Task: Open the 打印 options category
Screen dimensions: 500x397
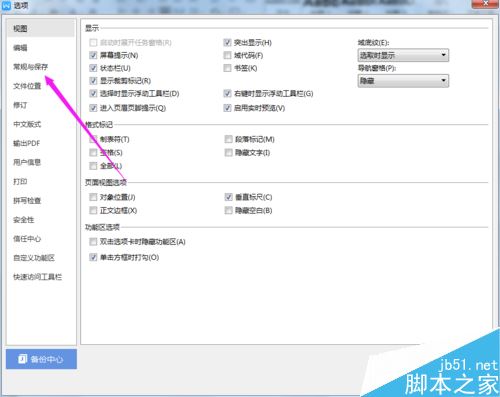Action: tap(20, 181)
